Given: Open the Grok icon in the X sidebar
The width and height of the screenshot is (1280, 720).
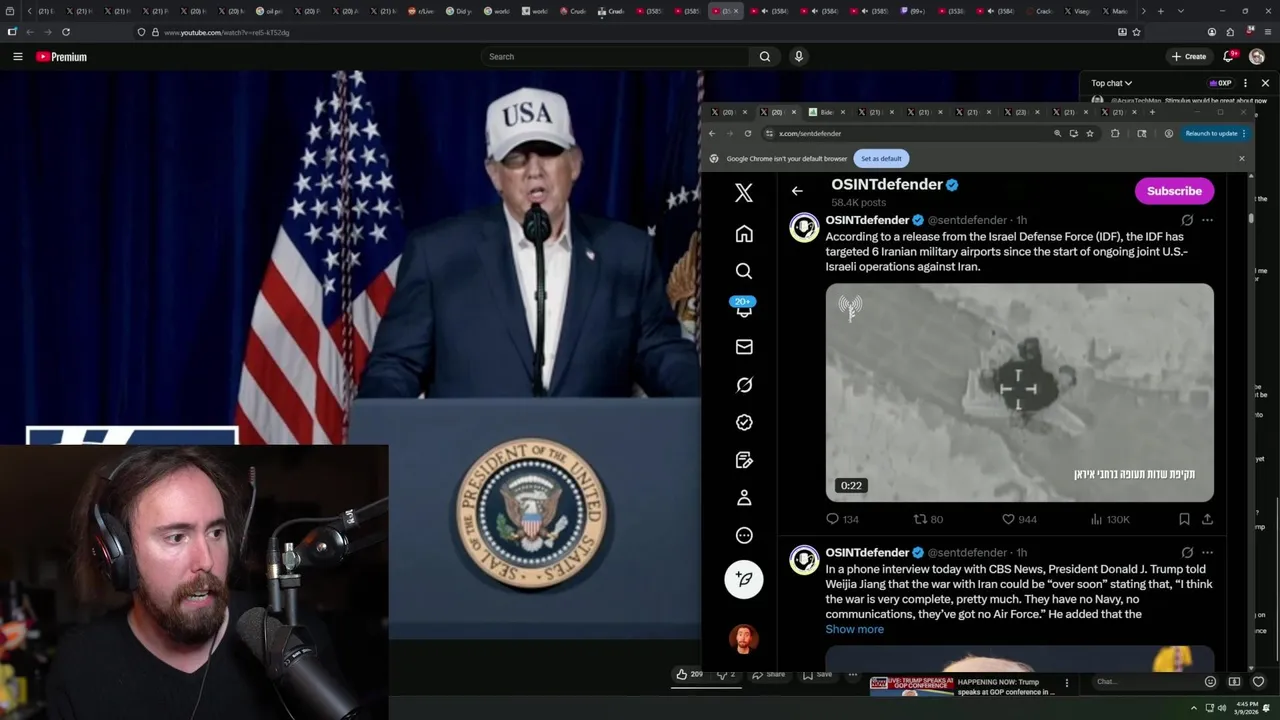Looking at the screenshot, I should click(x=744, y=385).
